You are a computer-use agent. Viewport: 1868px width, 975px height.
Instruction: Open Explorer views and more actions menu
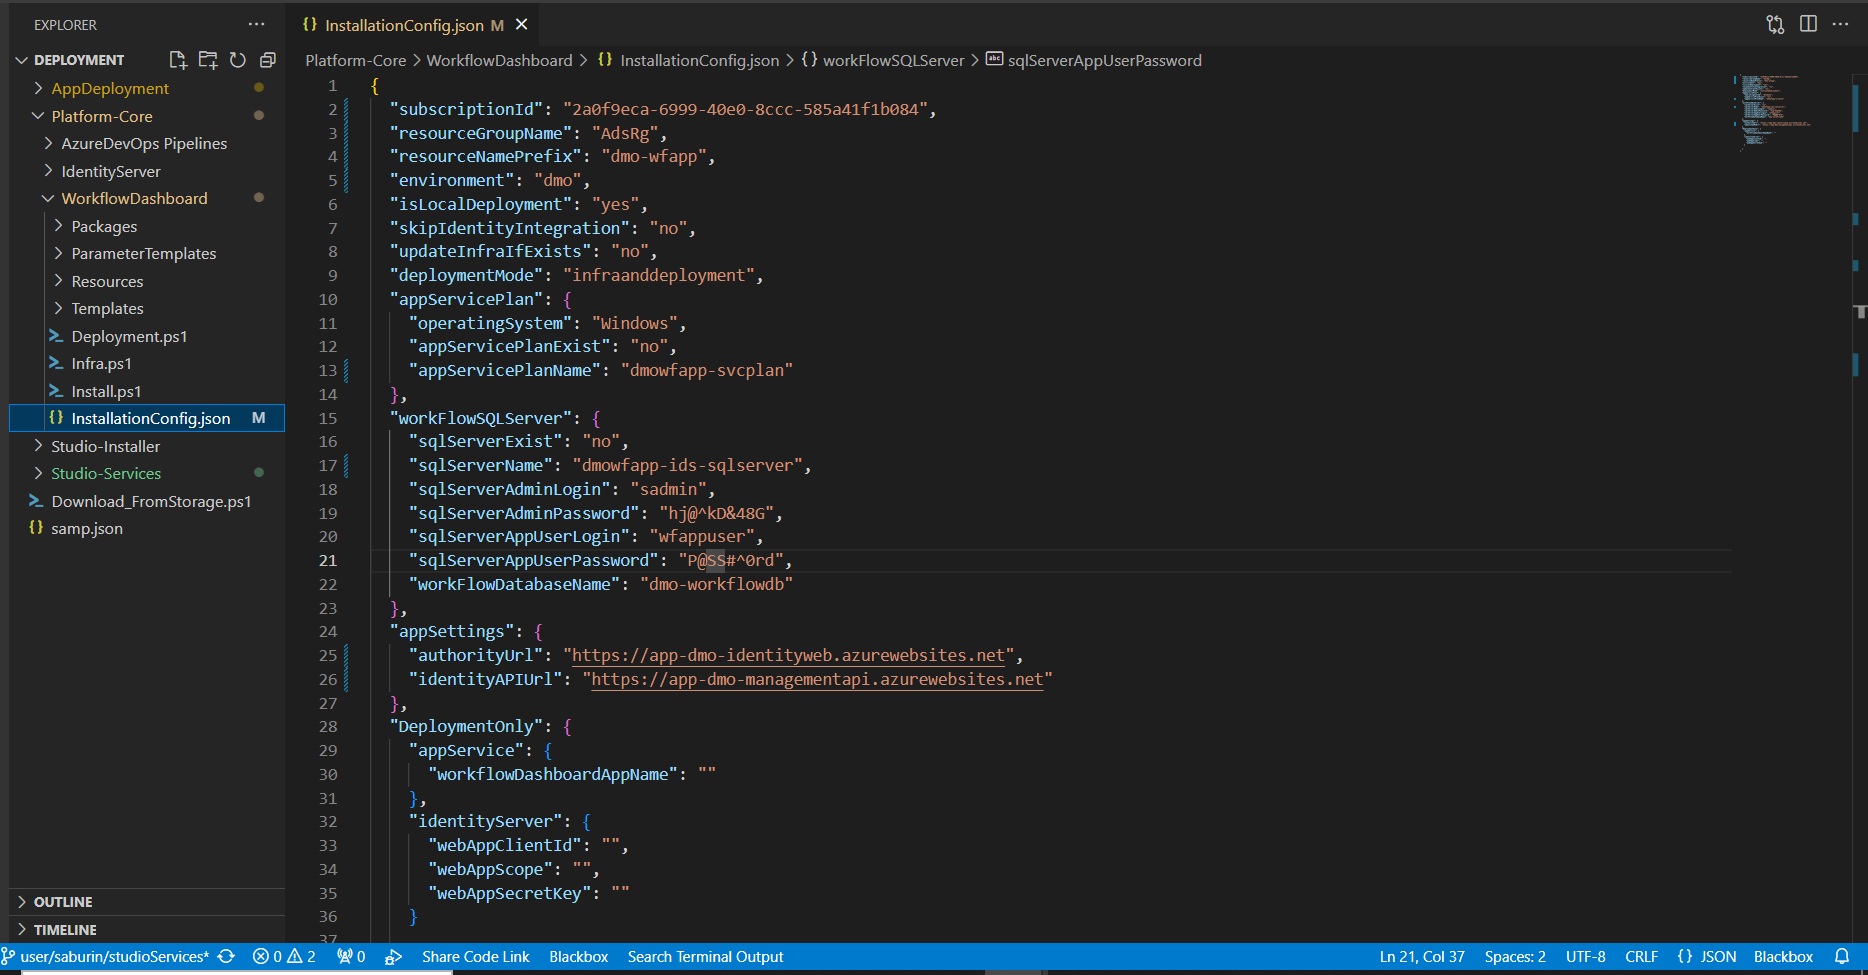click(257, 24)
